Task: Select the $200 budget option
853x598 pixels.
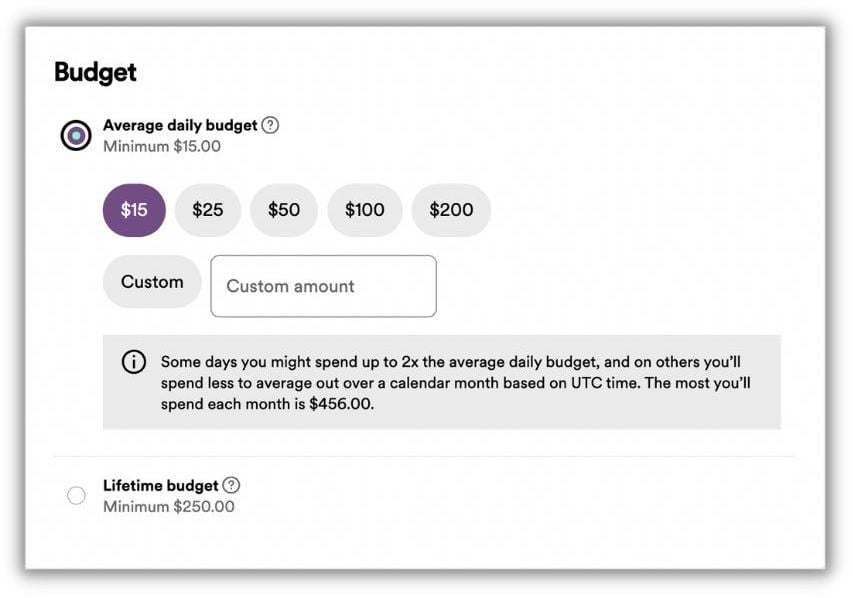Action: pyautogui.click(x=452, y=210)
